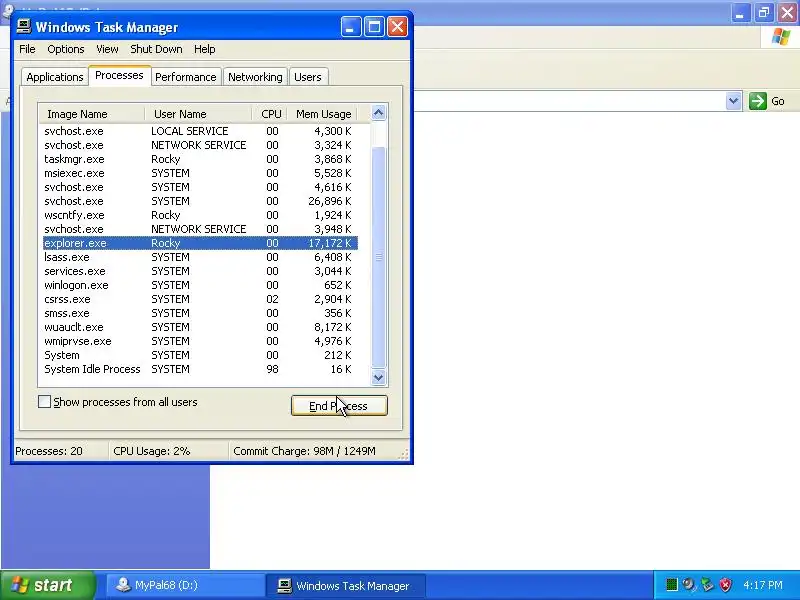This screenshot has width=800, height=600.
Task: Open the View menu
Action: pyautogui.click(x=107, y=49)
